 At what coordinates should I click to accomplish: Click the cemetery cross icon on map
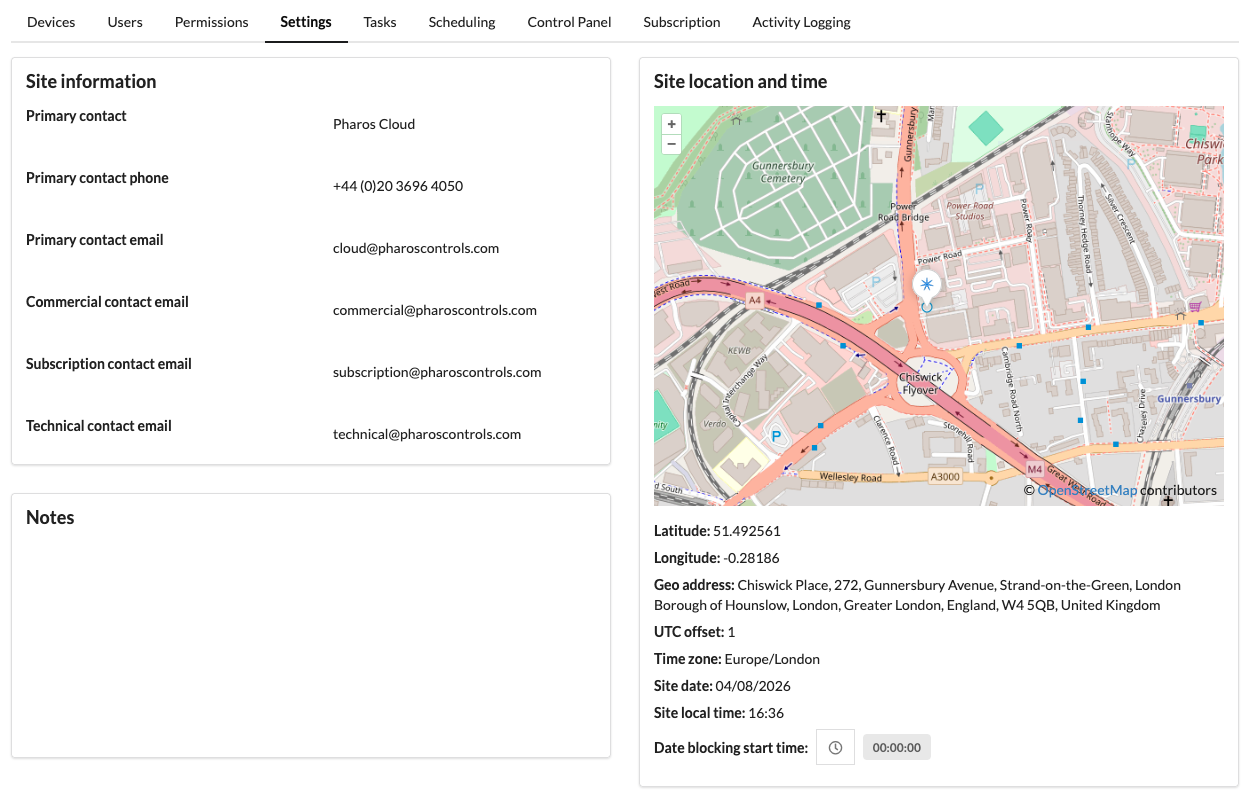click(x=881, y=115)
